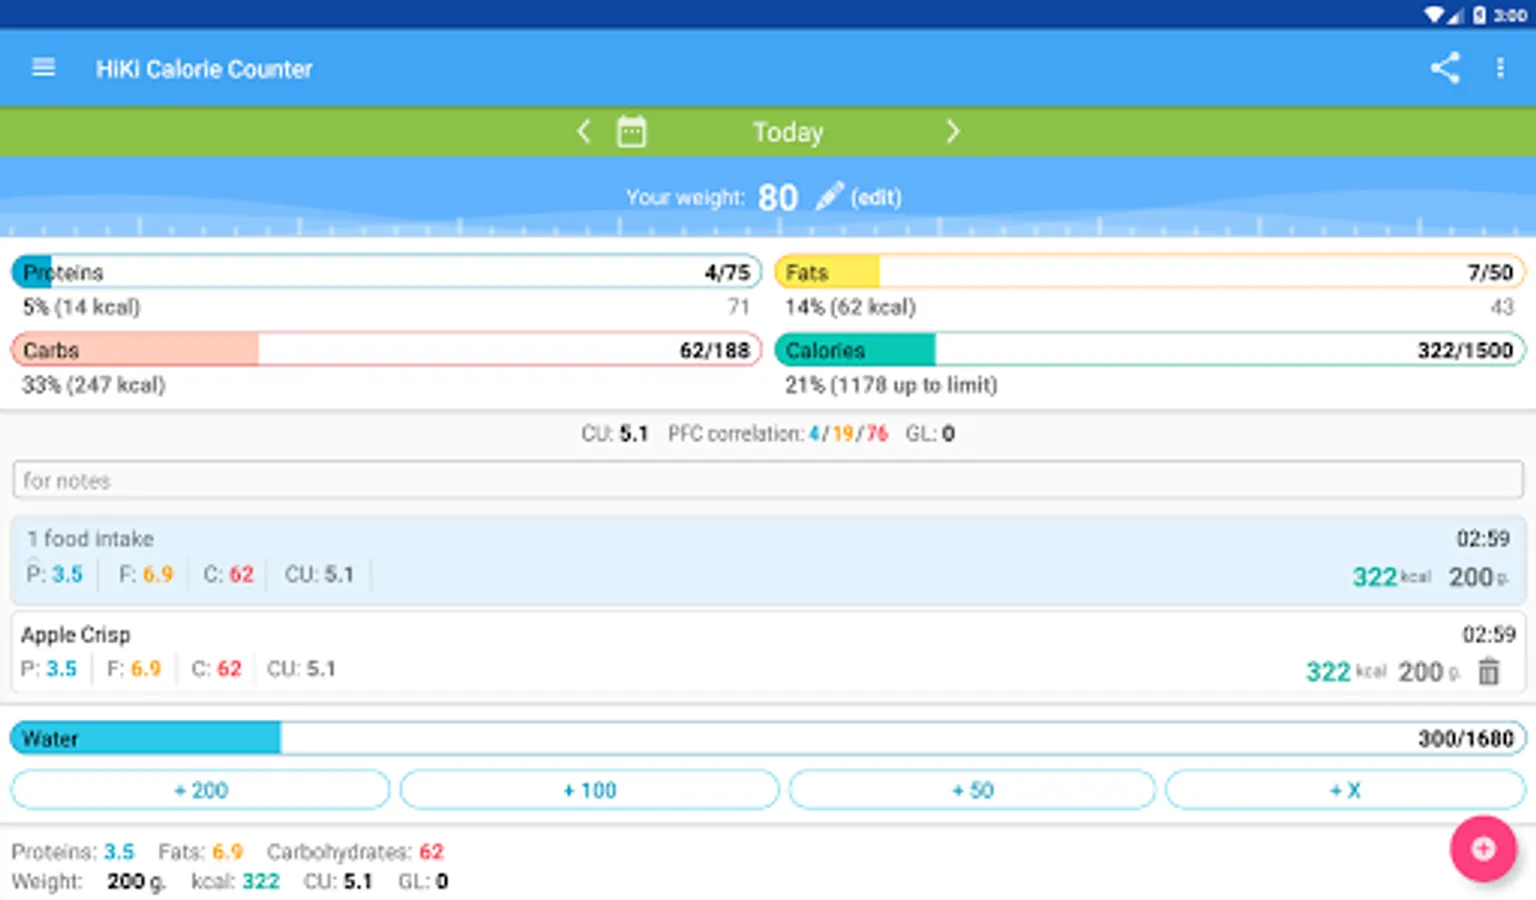Select the Today date label
Screen dimensions: 1536x900
tap(788, 132)
